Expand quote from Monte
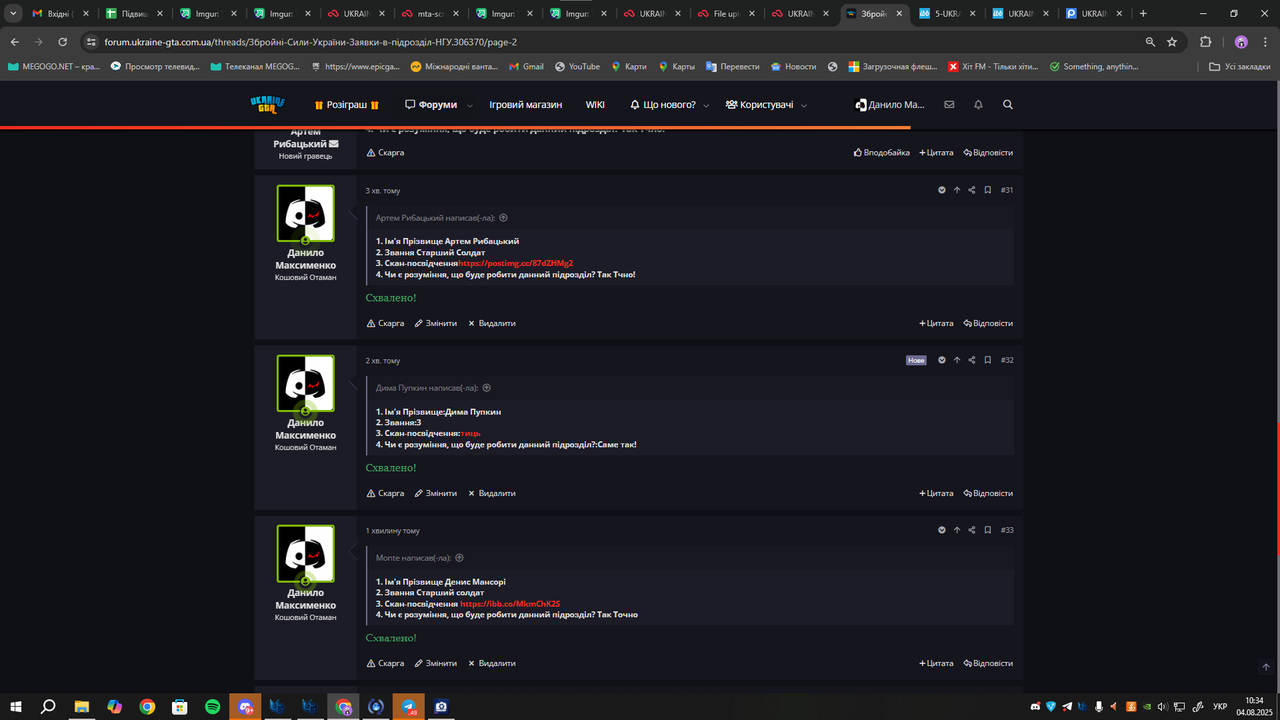The image size is (1280, 720). (459, 558)
